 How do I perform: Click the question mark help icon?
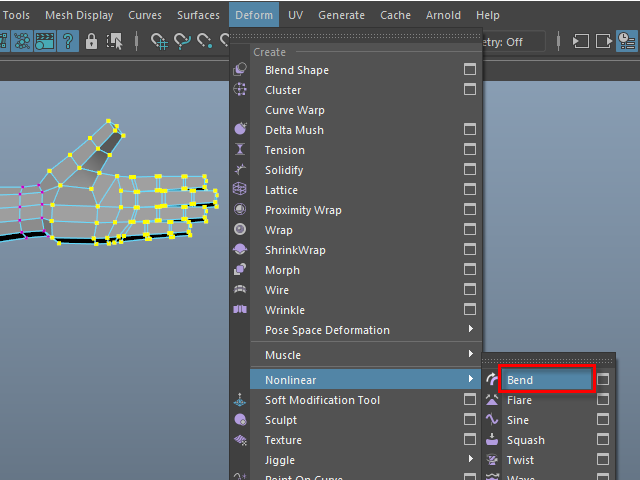coord(68,41)
